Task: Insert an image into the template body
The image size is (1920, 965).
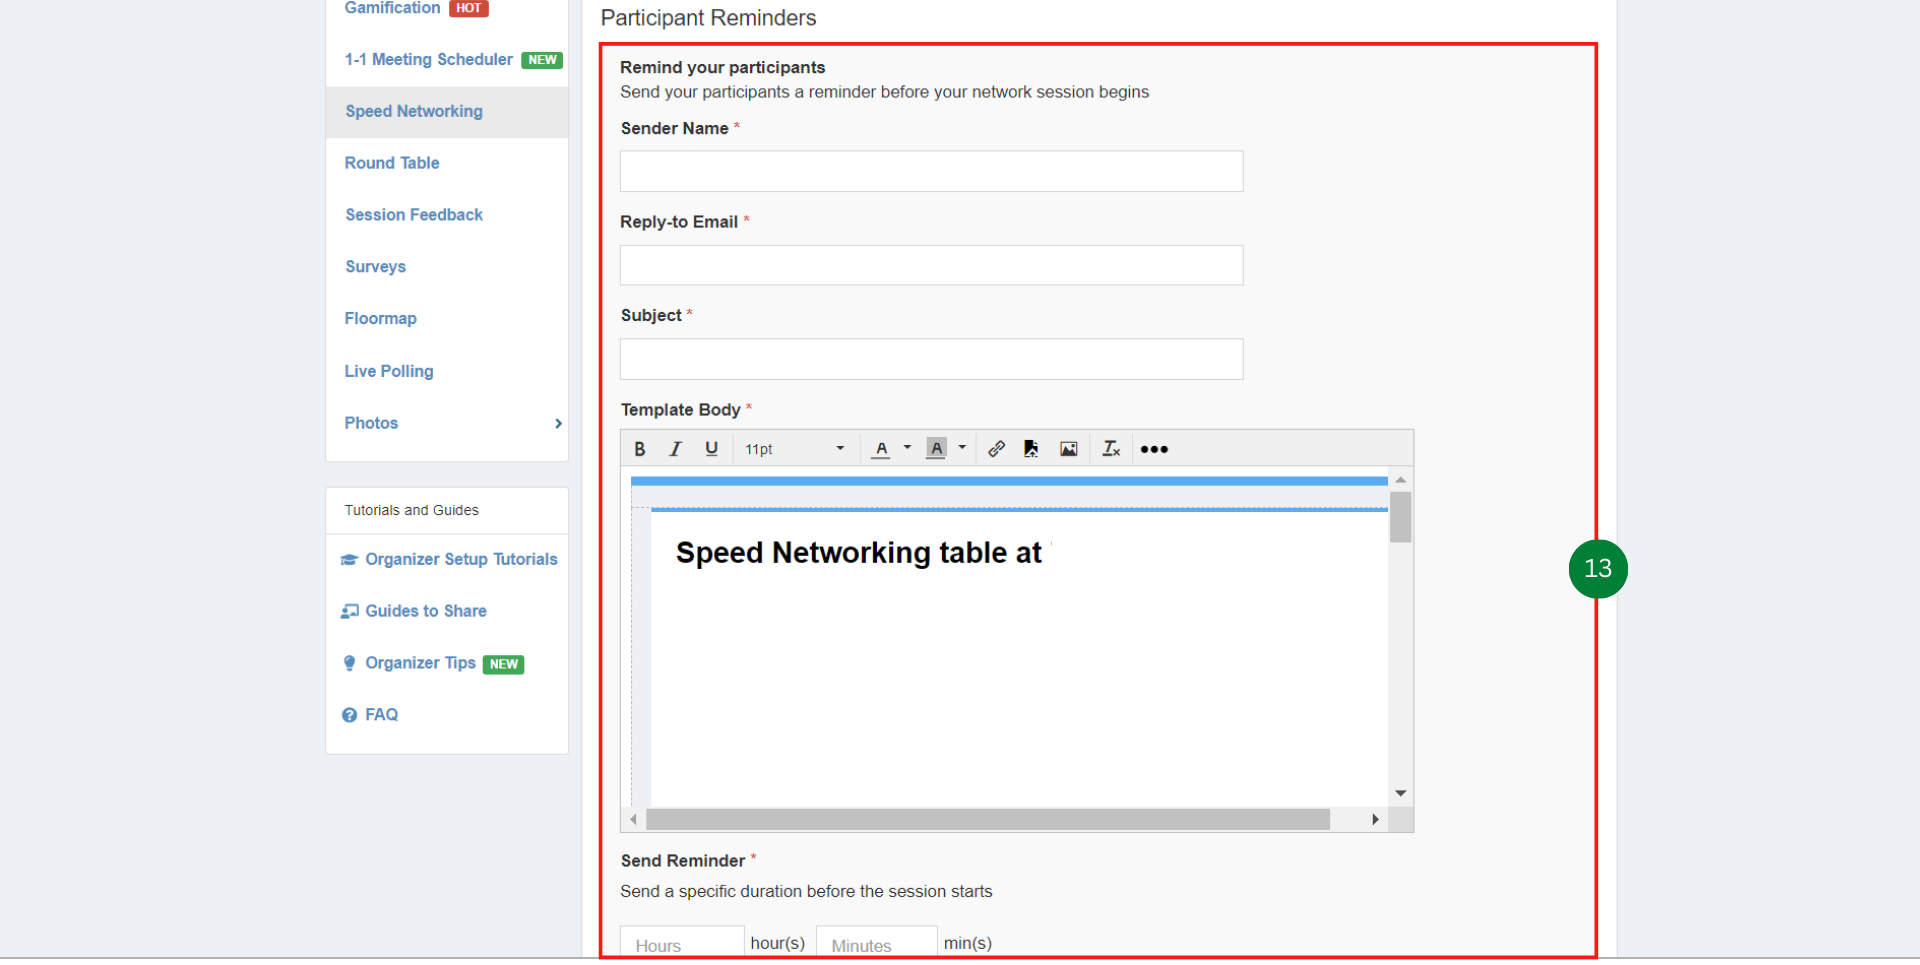Action: (x=1068, y=449)
